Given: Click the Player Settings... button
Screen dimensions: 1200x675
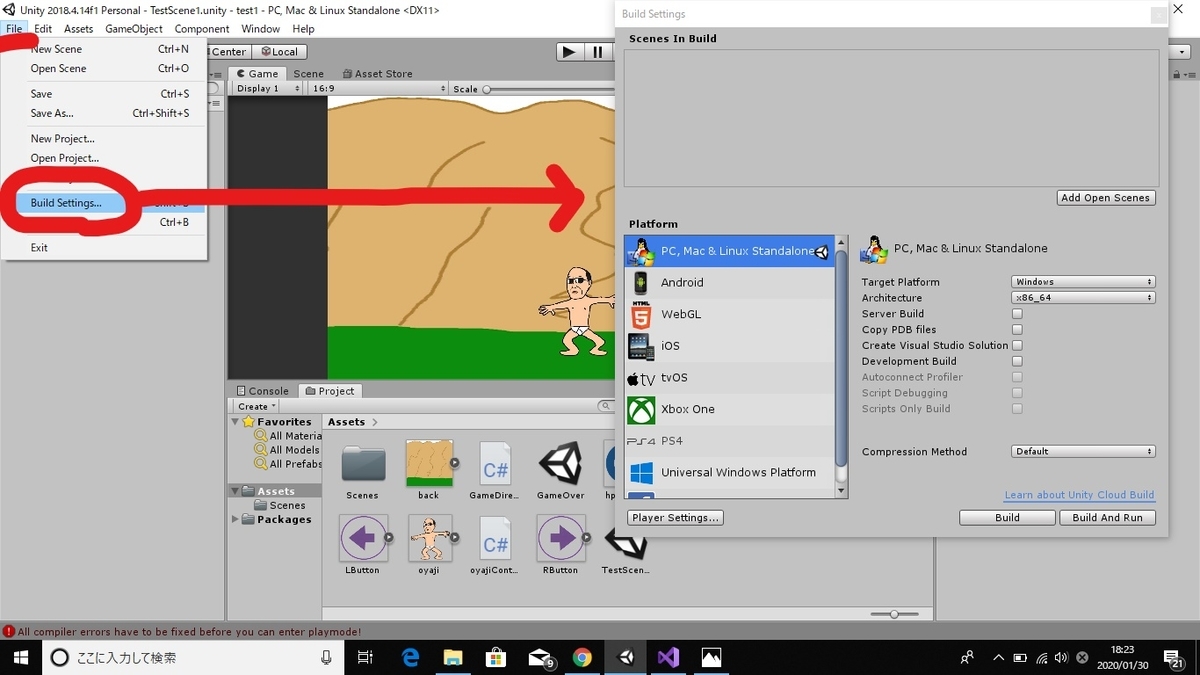Looking at the screenshot, I should [675, 518].
